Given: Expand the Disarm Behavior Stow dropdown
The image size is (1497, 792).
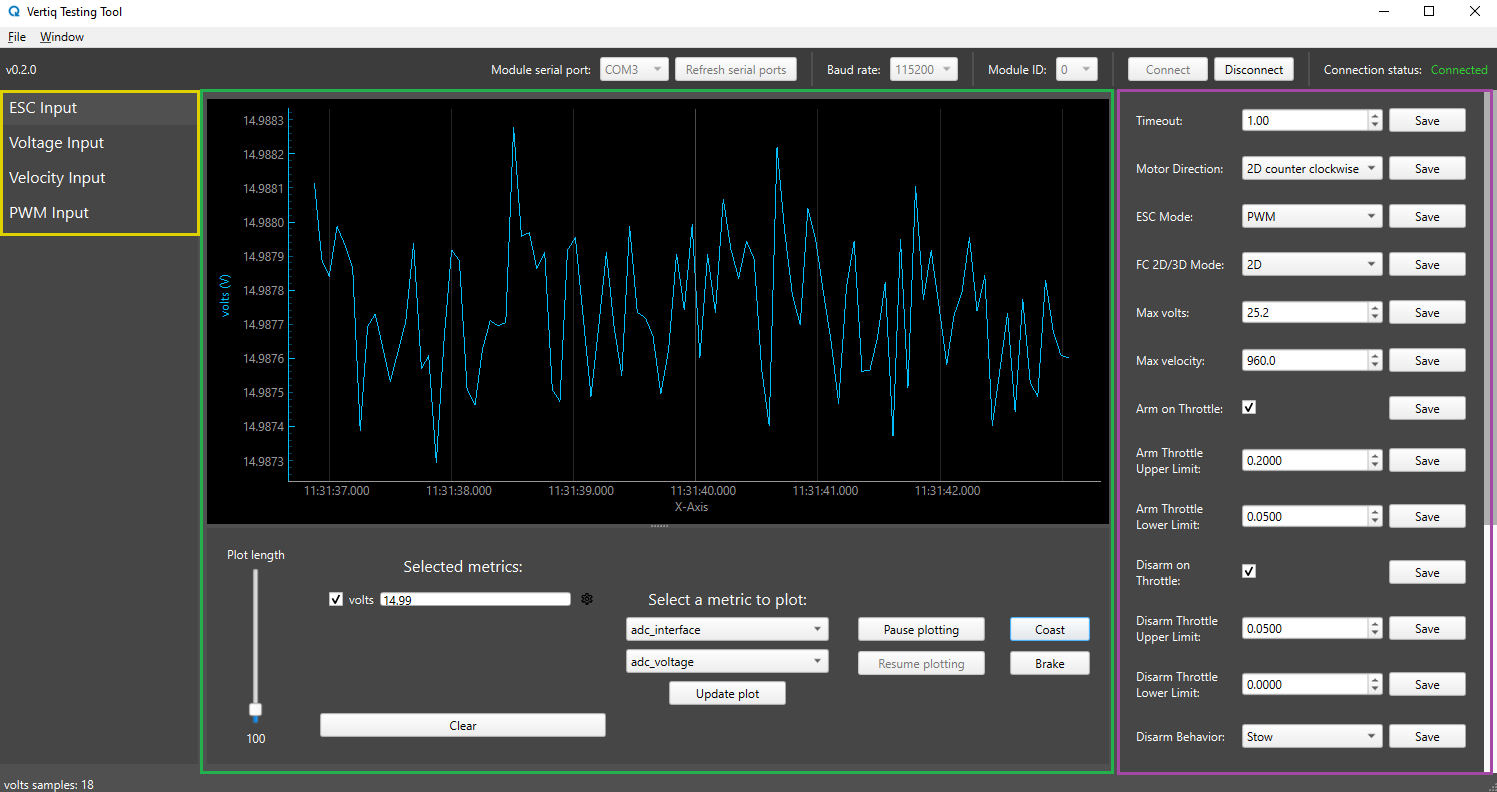Looking at the screenshot, I should click(x=1312, y=736).
